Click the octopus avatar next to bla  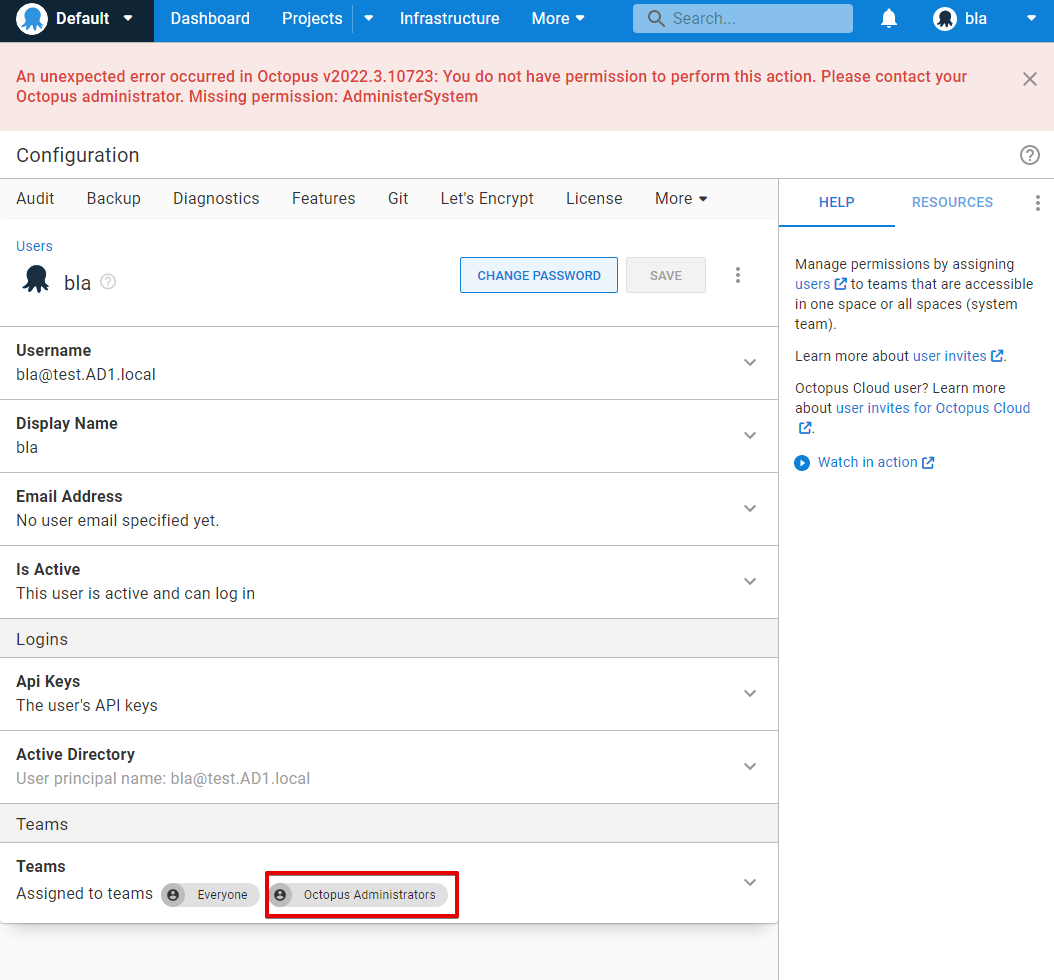pos(36,280)
